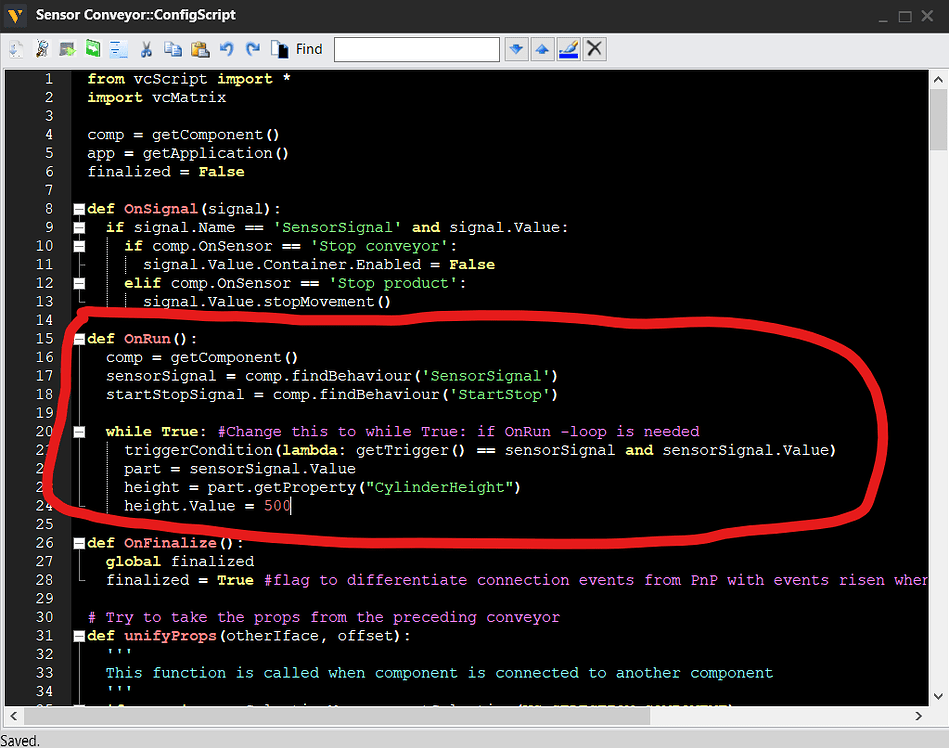Copy selection with the copy icon
Image resolution: width=949 pixels, height=748 pixels.
tap(173, 49)
